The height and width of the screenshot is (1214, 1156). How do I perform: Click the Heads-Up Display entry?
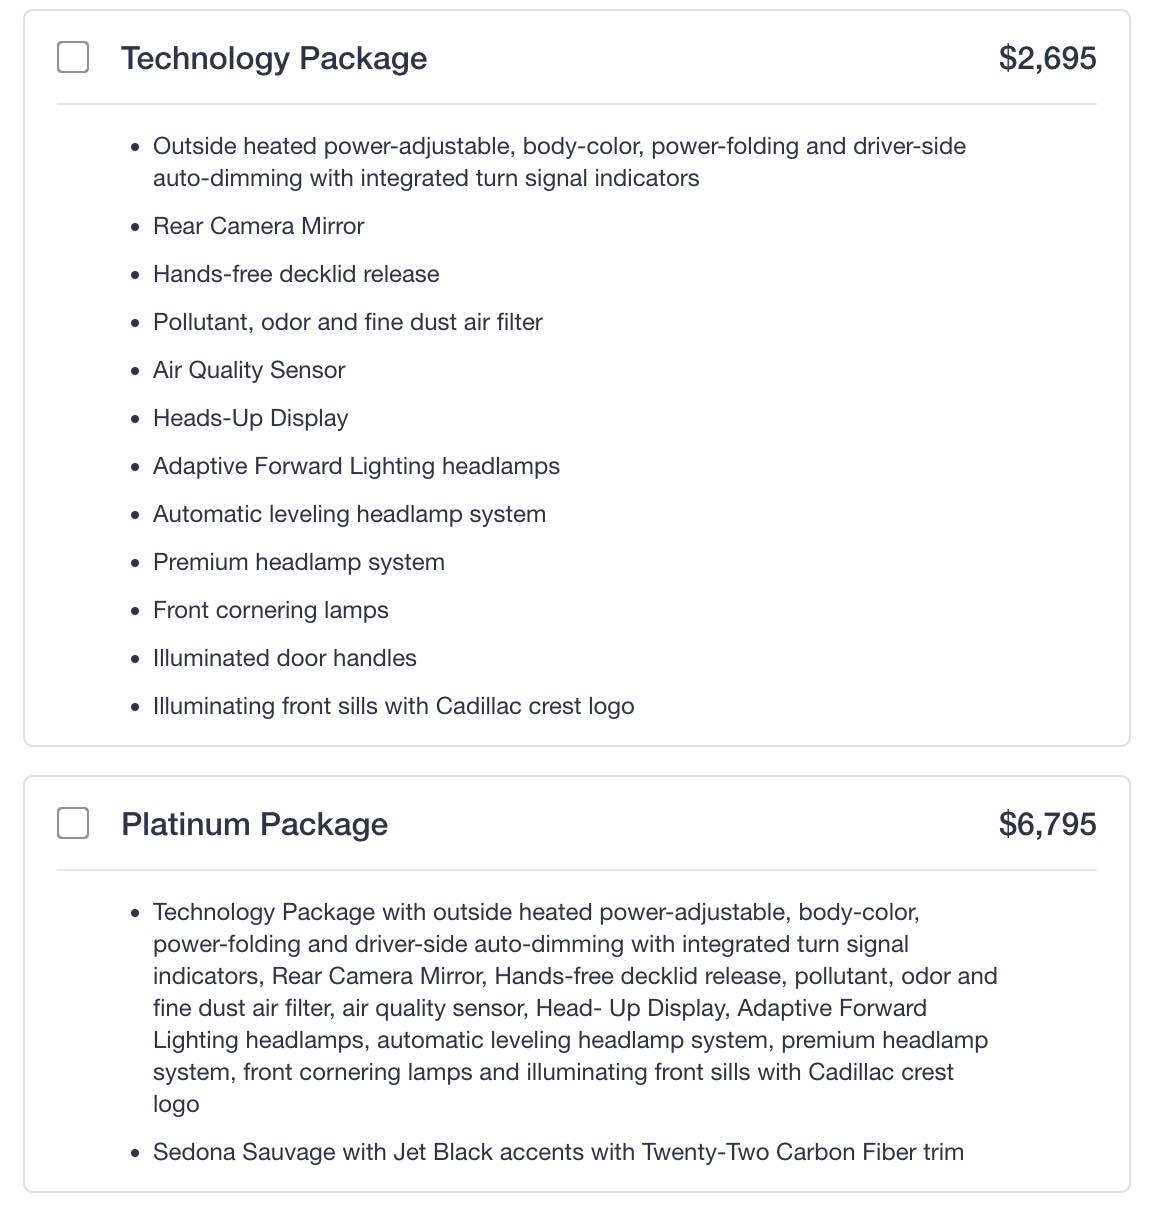(x=250, y=418)
